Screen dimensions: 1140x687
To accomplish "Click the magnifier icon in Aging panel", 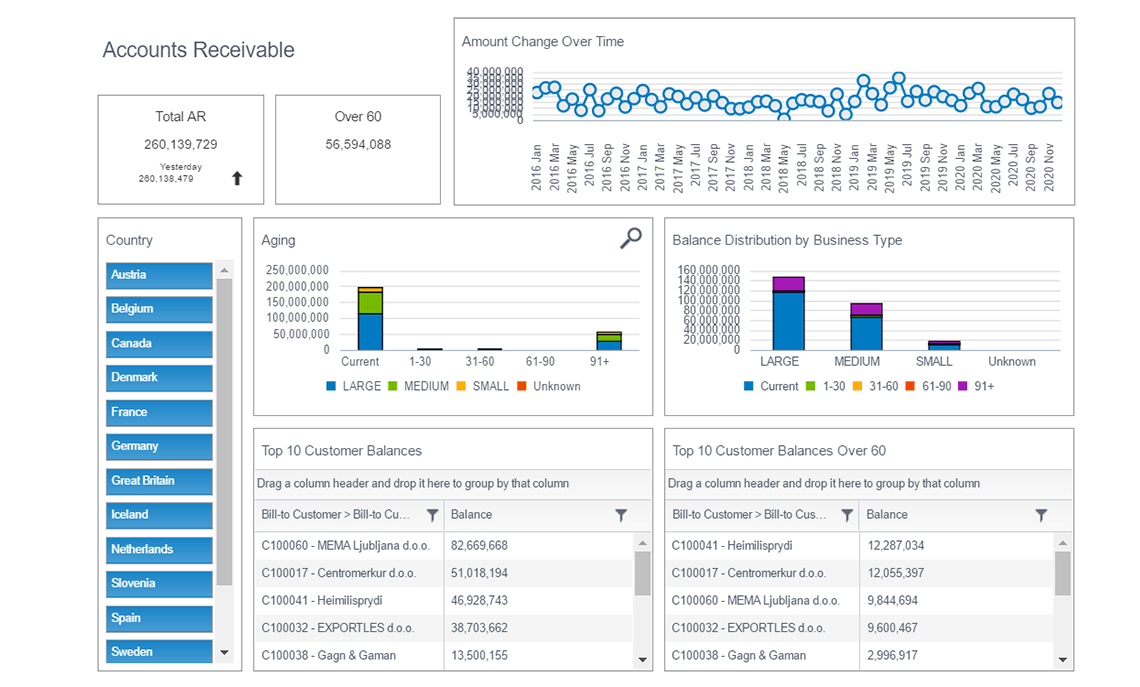I will click(x=630, y=238).
